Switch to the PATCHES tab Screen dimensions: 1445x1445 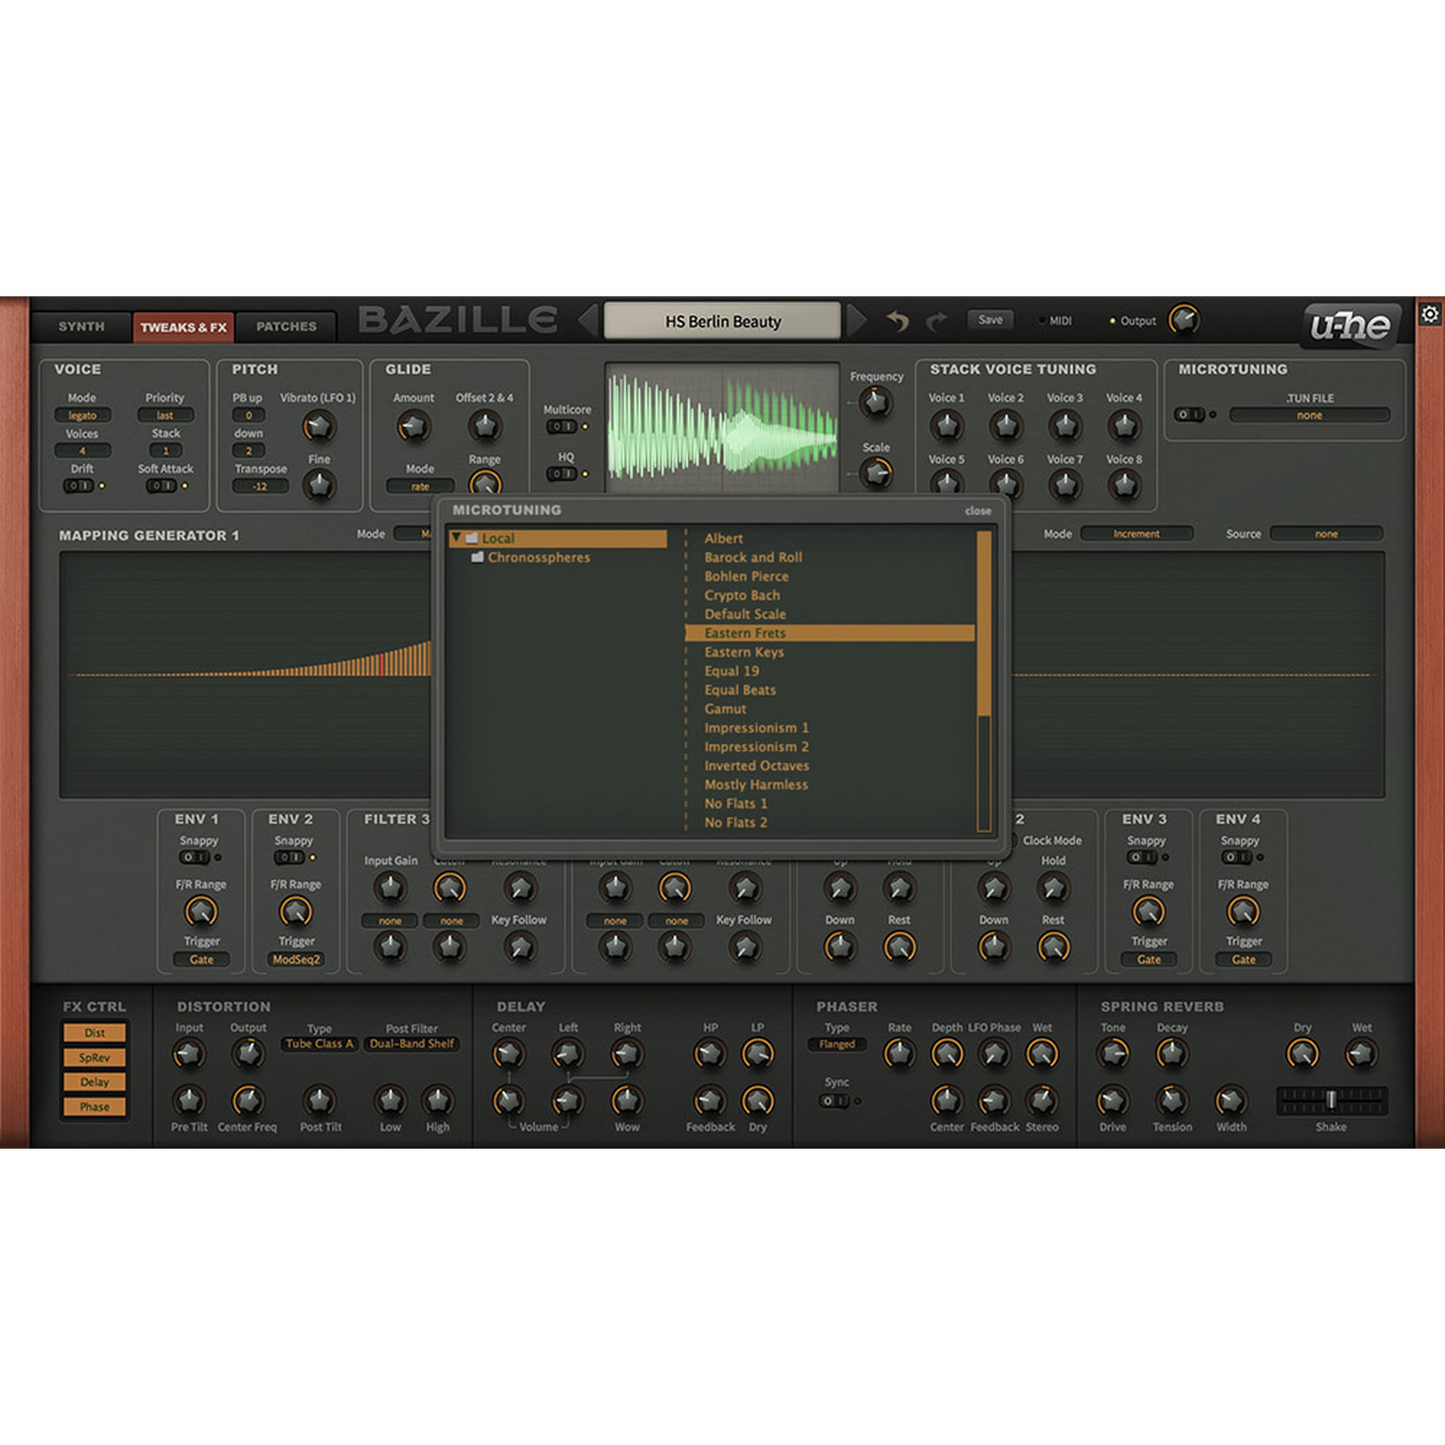(x=286, y=327)
